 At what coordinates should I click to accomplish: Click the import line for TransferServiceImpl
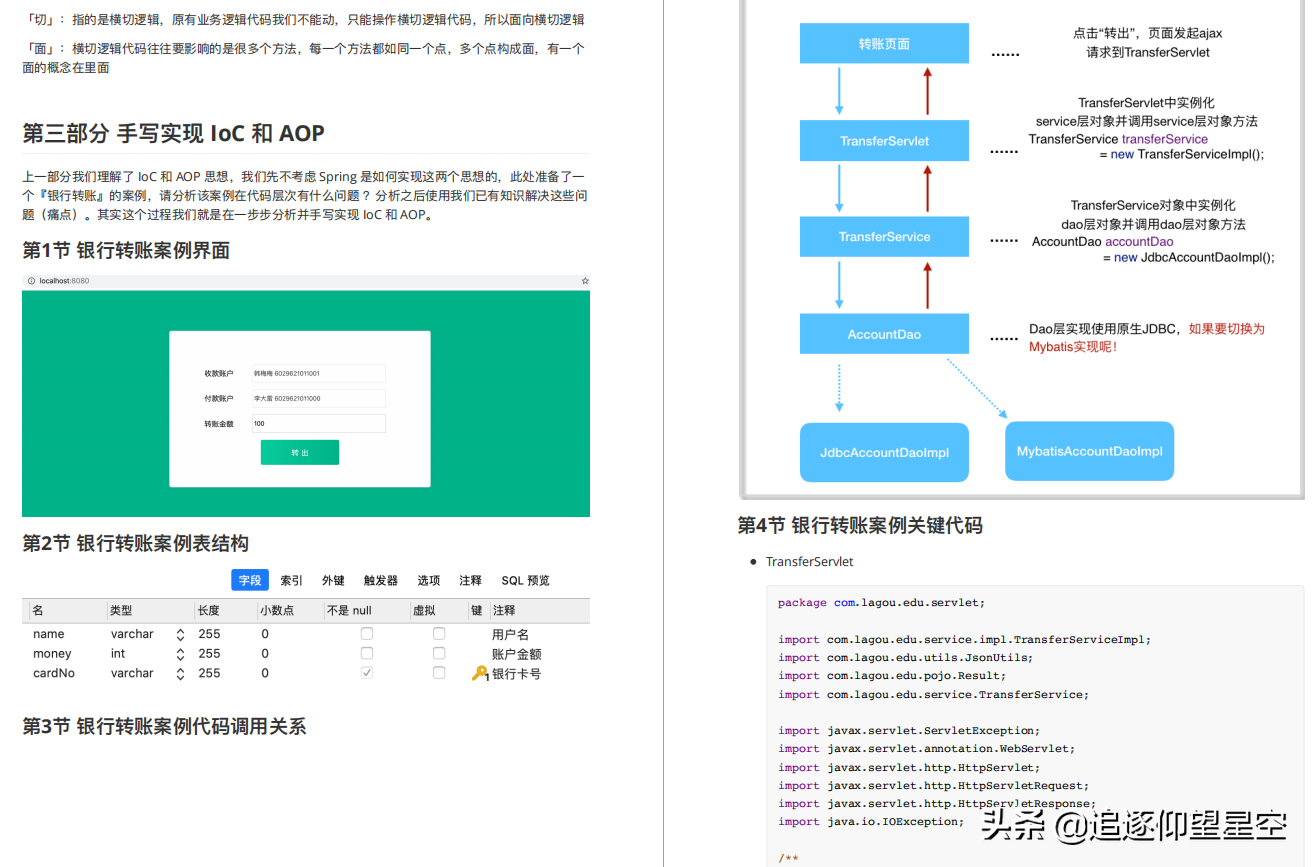(965, 639)
